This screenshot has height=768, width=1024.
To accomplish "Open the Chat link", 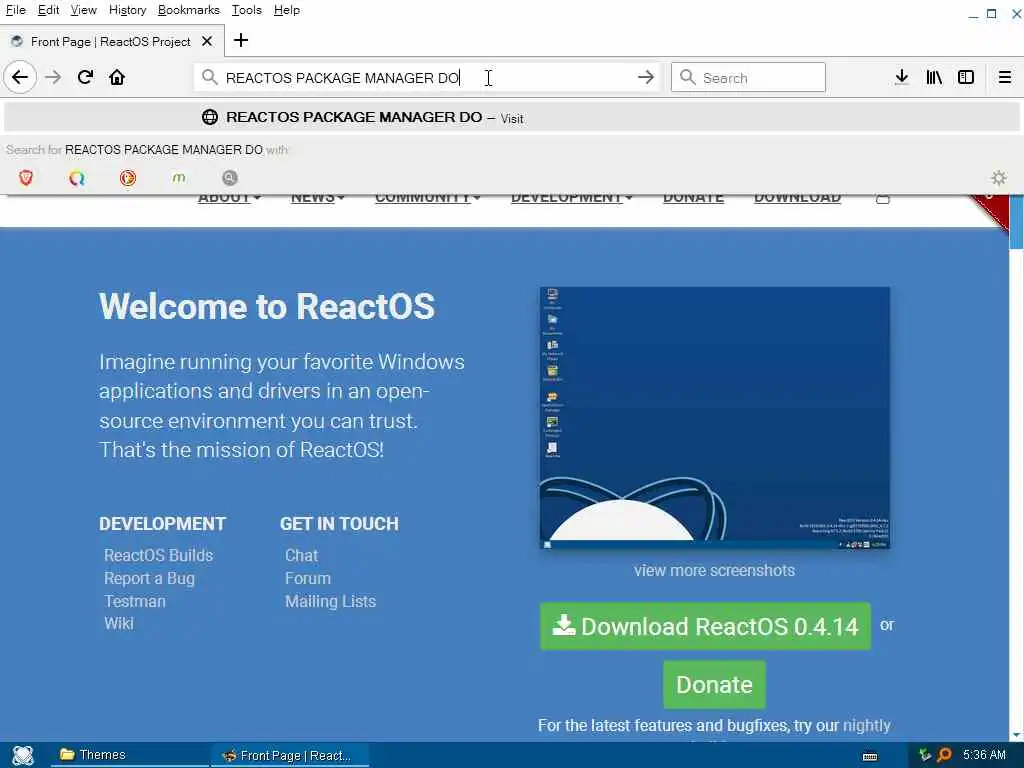I will 302,555.
